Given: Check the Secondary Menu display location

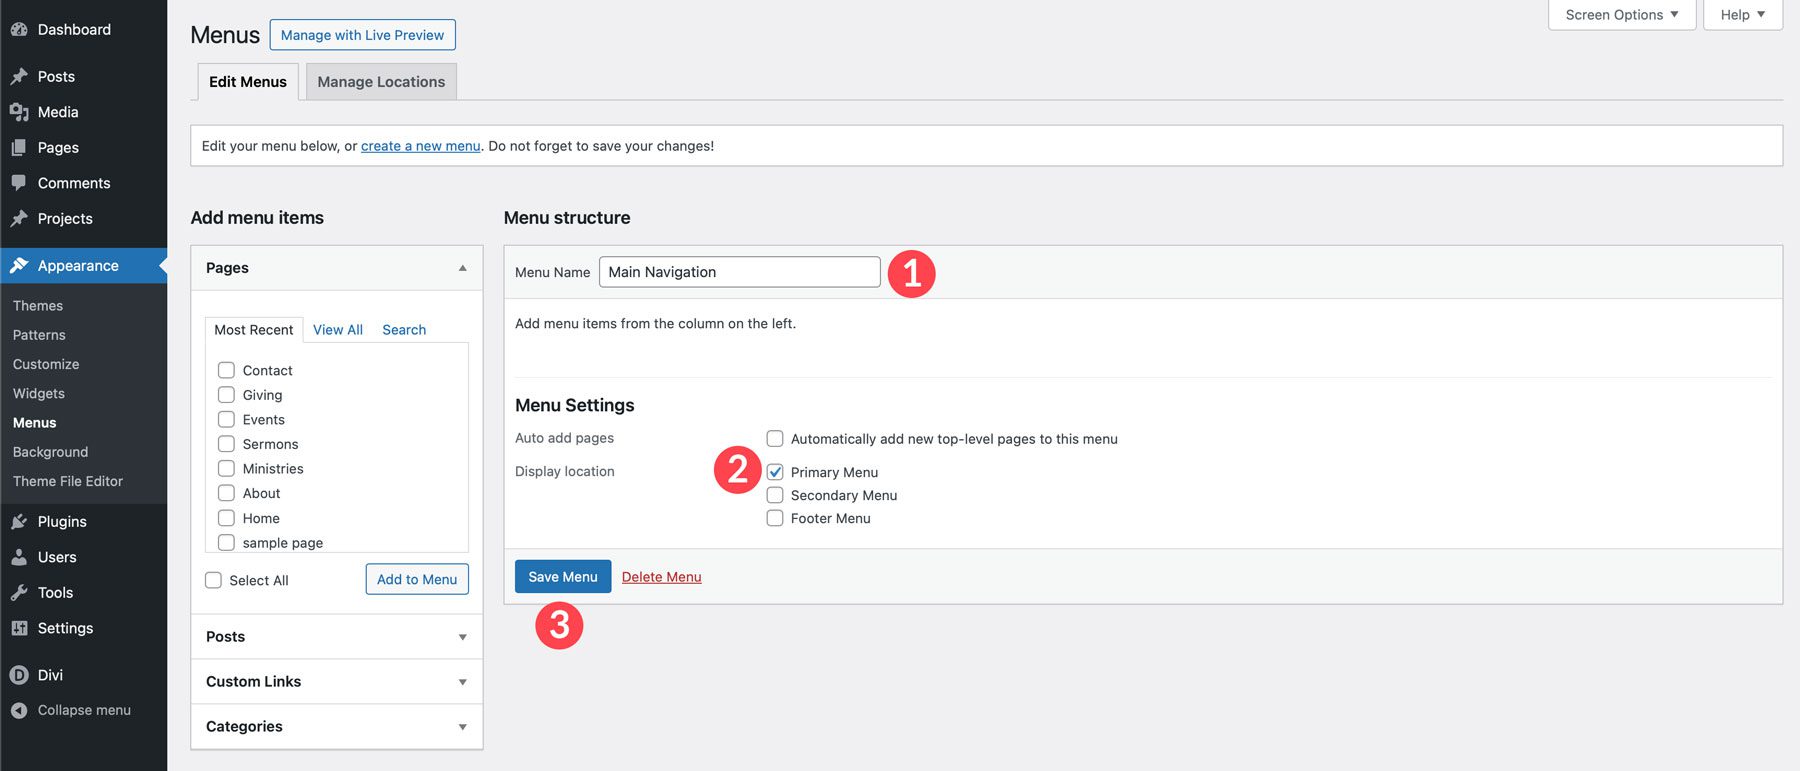Looking at the screenshot, I should point(775,495).
